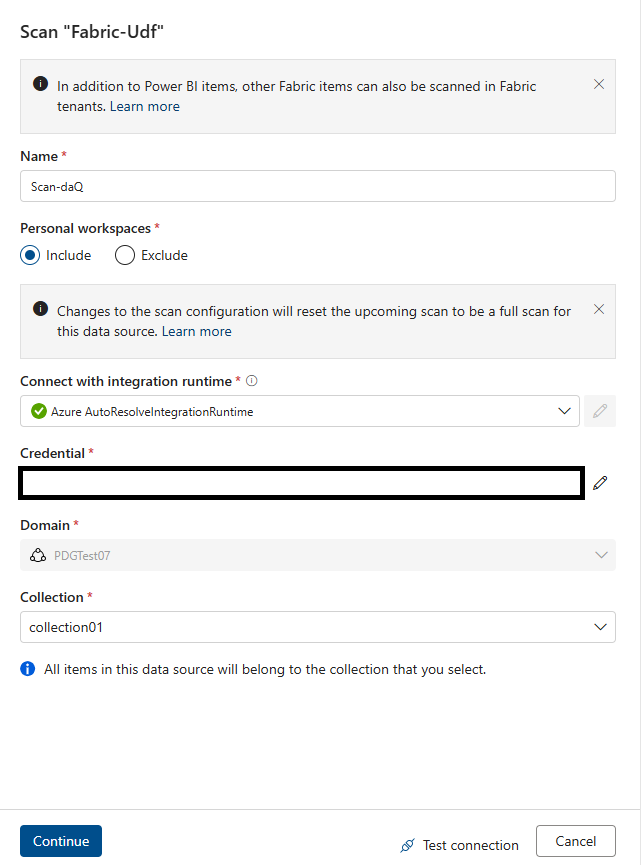Open the Domain dropdown chevron
This screenshot has width=641, height=865.
coord(601,555)
